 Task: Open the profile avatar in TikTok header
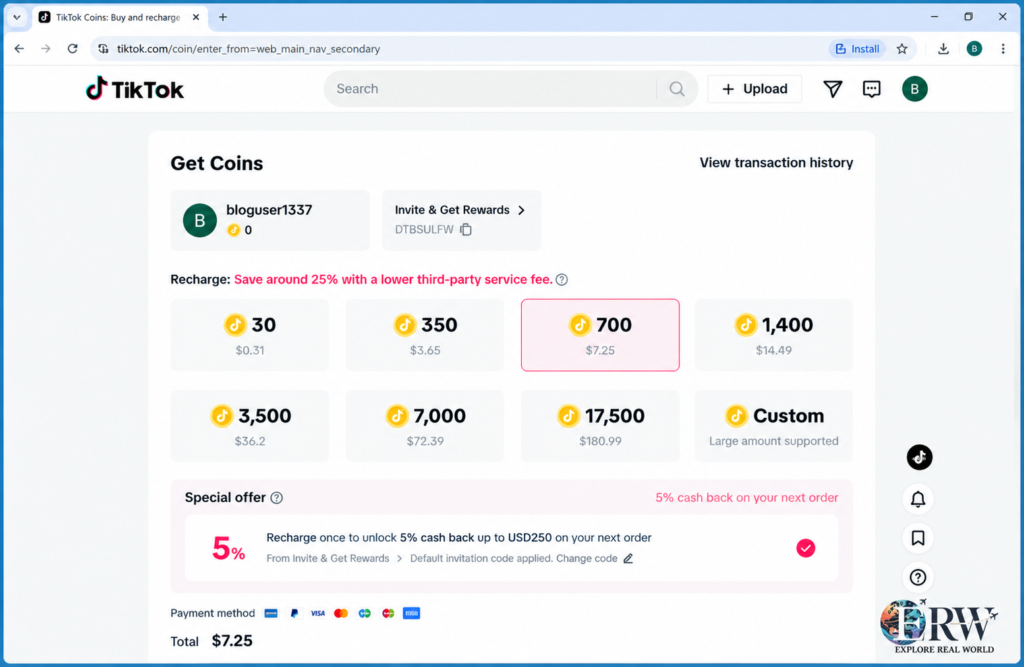(914, 89)
